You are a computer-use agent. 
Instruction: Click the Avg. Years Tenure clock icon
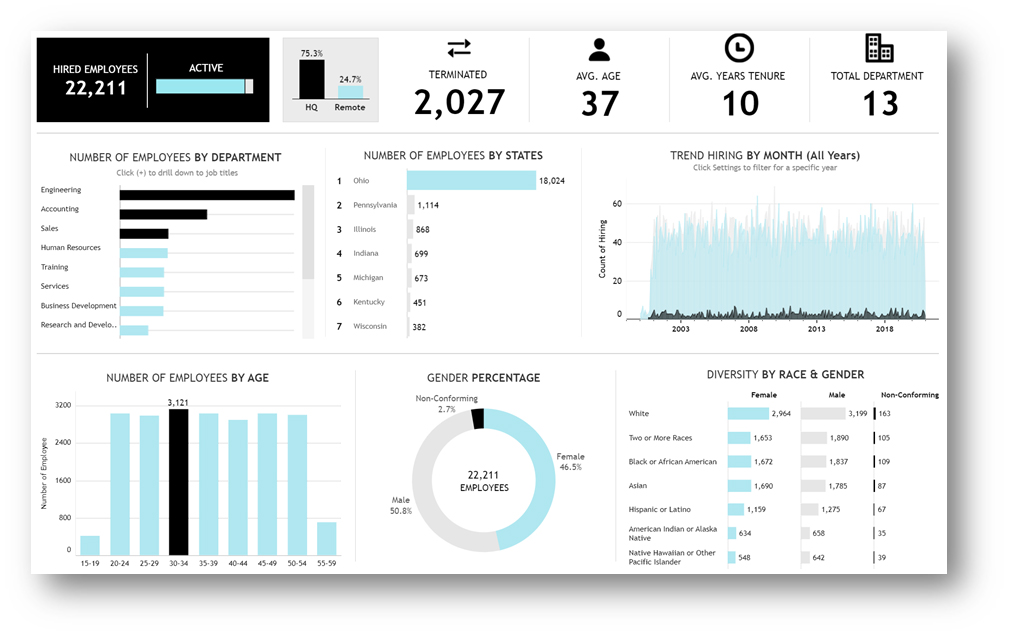click(x=739, y=48)
